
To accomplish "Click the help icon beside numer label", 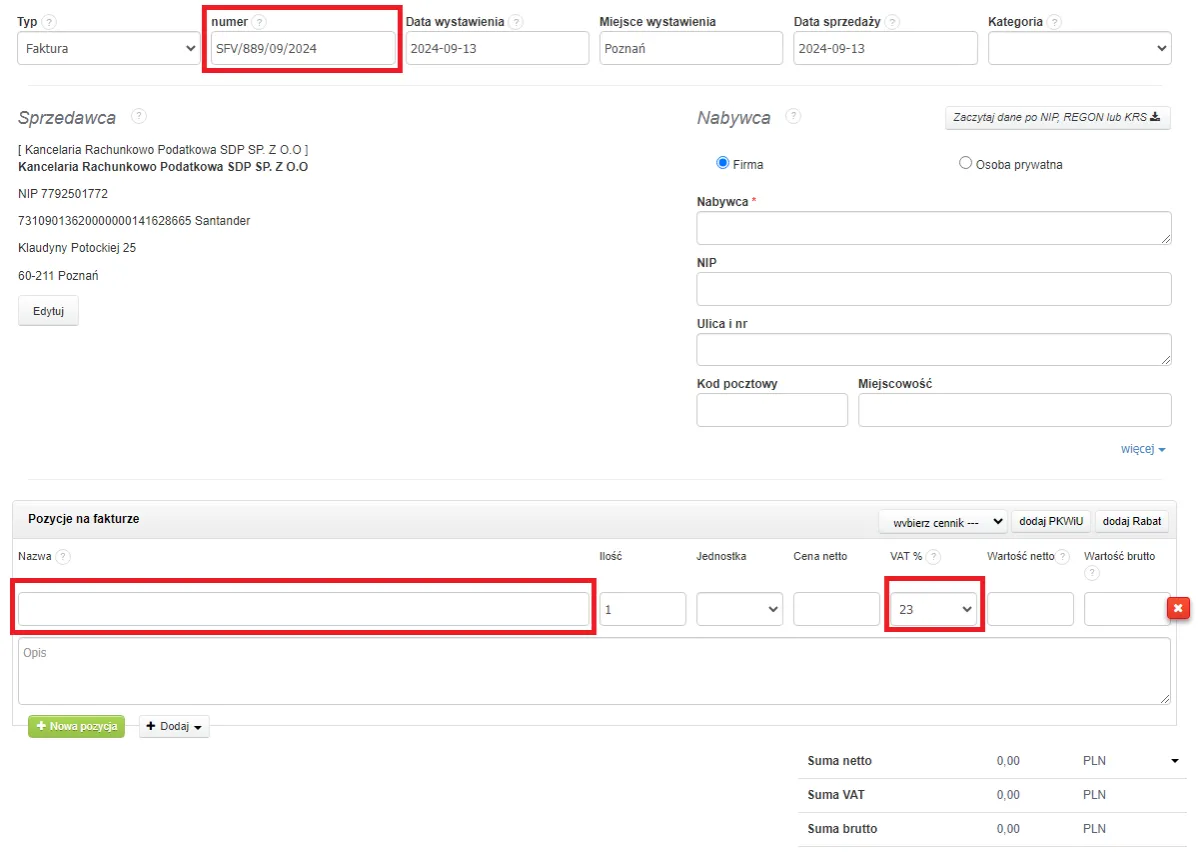I will coord(260,22).
